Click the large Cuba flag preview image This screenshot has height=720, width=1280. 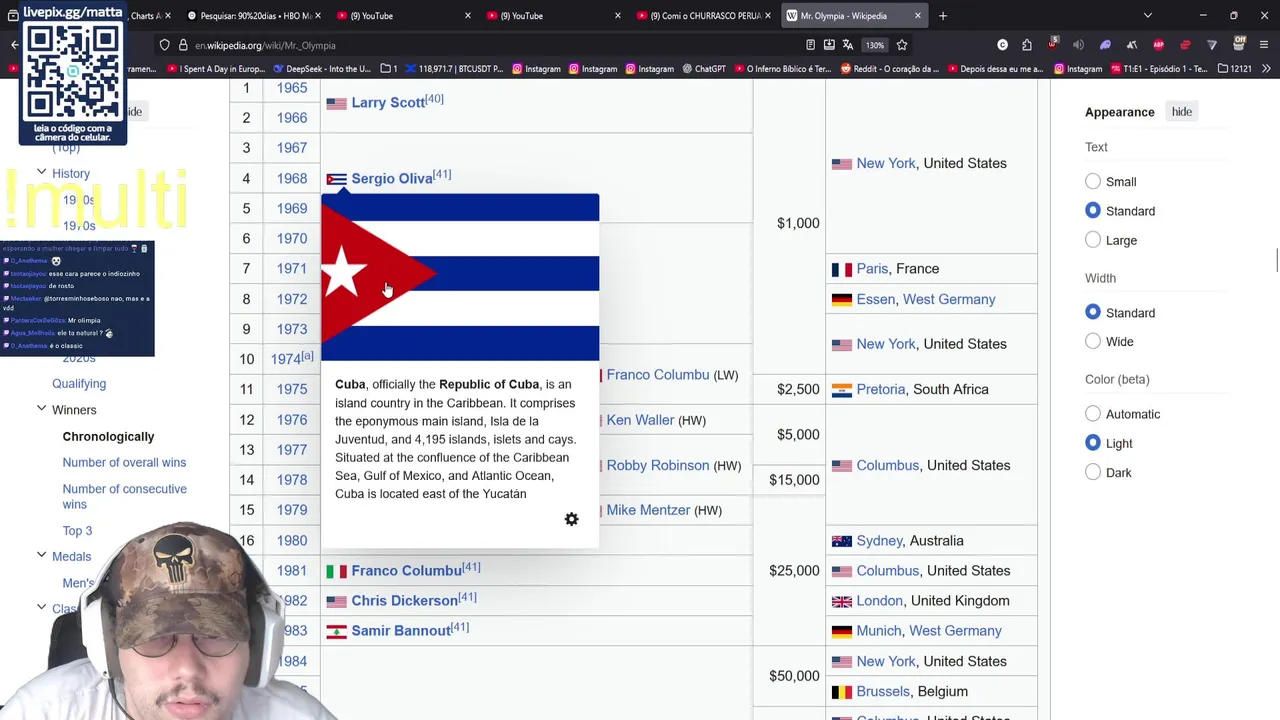pyautogui.click(x=460, y=277)
